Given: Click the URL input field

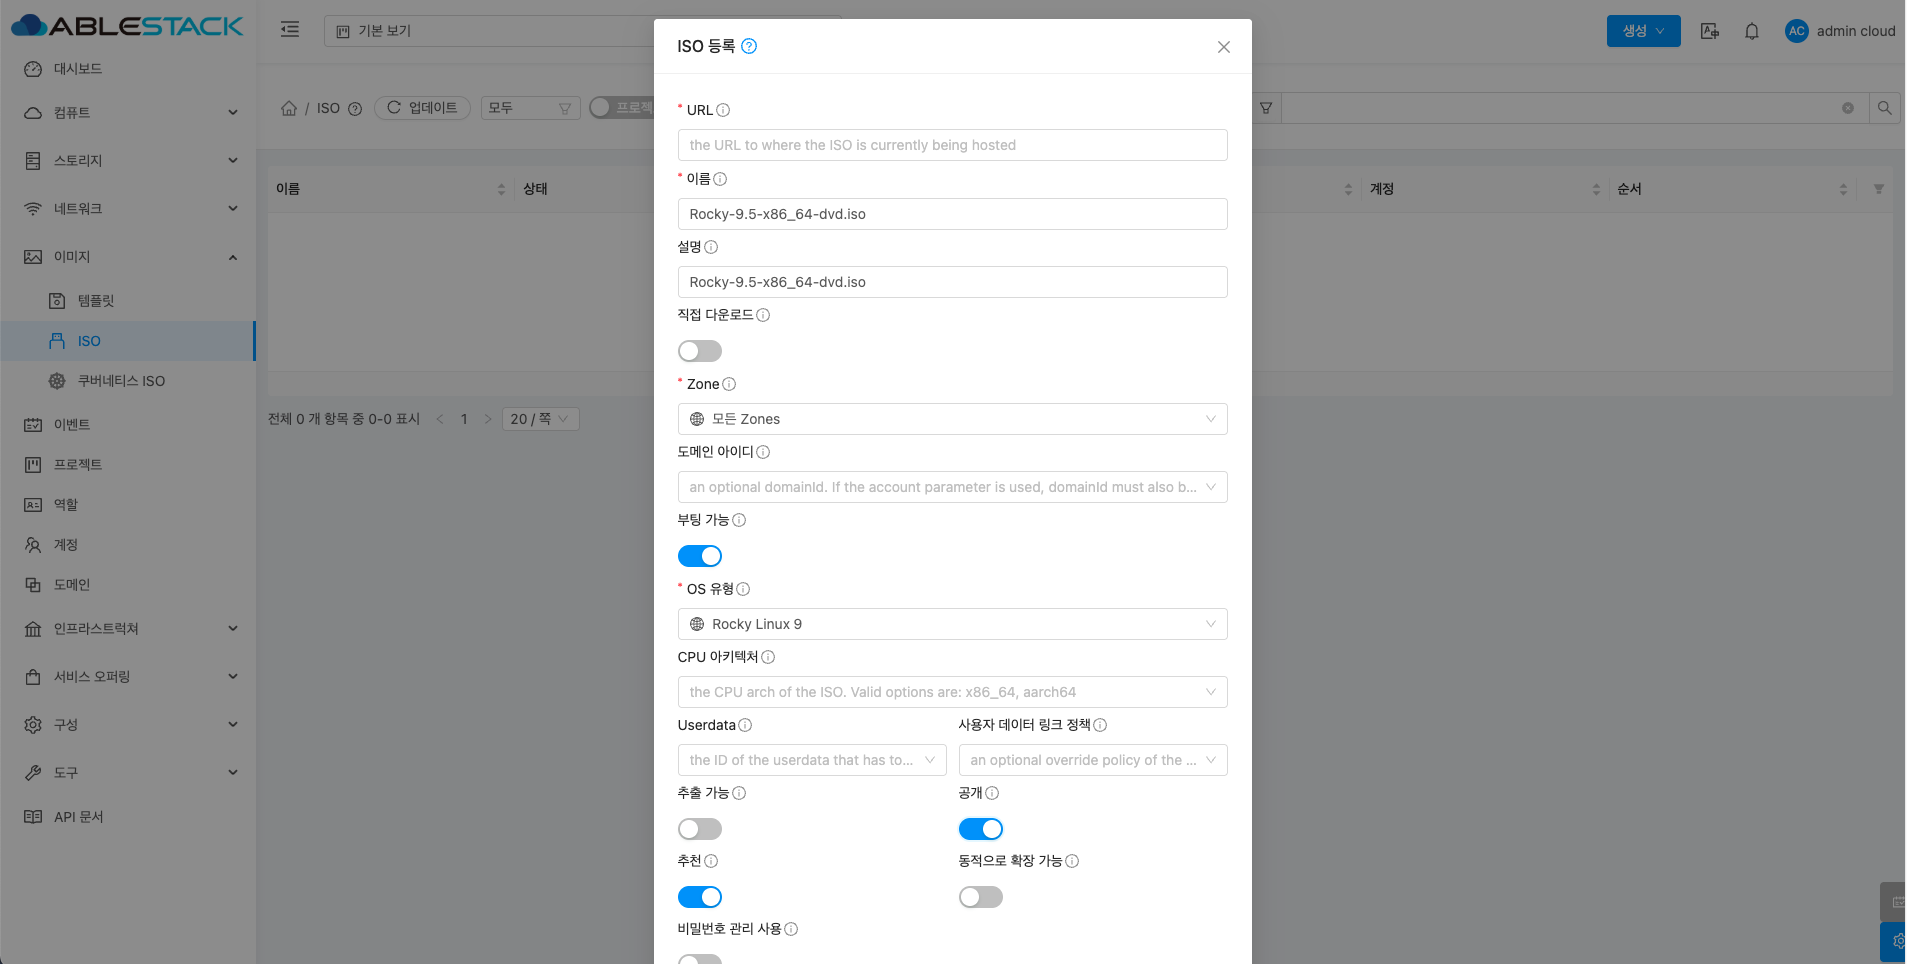Looking at the screenshot, I should [953, 145].
